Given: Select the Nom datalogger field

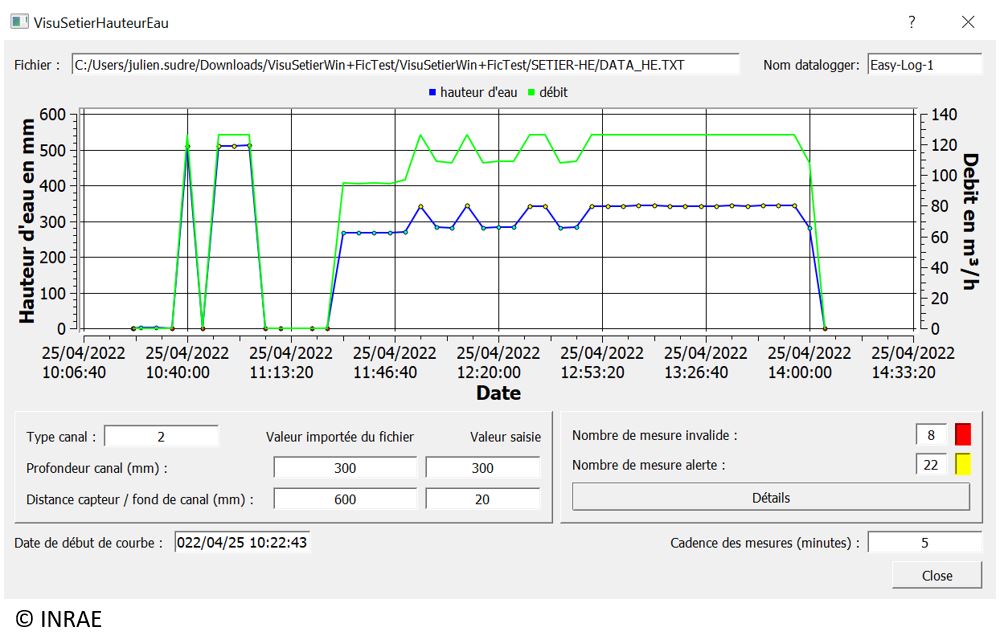Looking at the screenshot, I should pos(924,65).
